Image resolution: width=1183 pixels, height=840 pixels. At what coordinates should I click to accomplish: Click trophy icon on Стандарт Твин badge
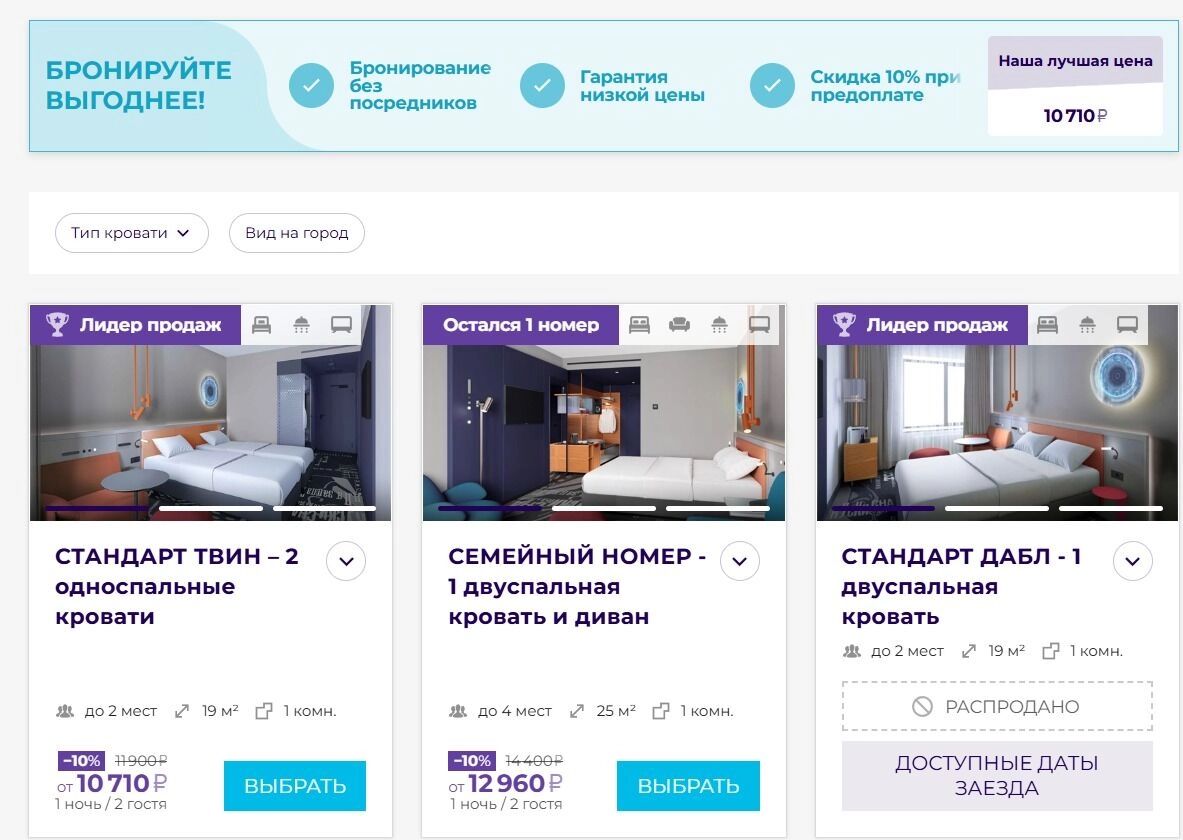click(57, 325)
